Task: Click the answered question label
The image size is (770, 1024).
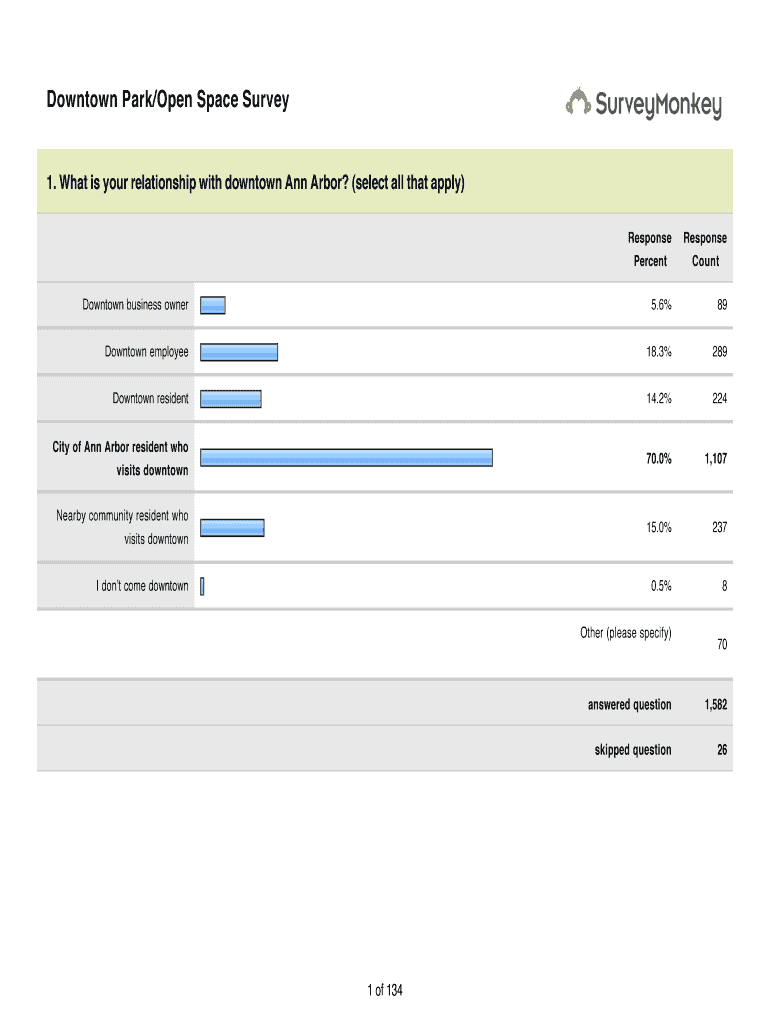Action: pos(629,705)
